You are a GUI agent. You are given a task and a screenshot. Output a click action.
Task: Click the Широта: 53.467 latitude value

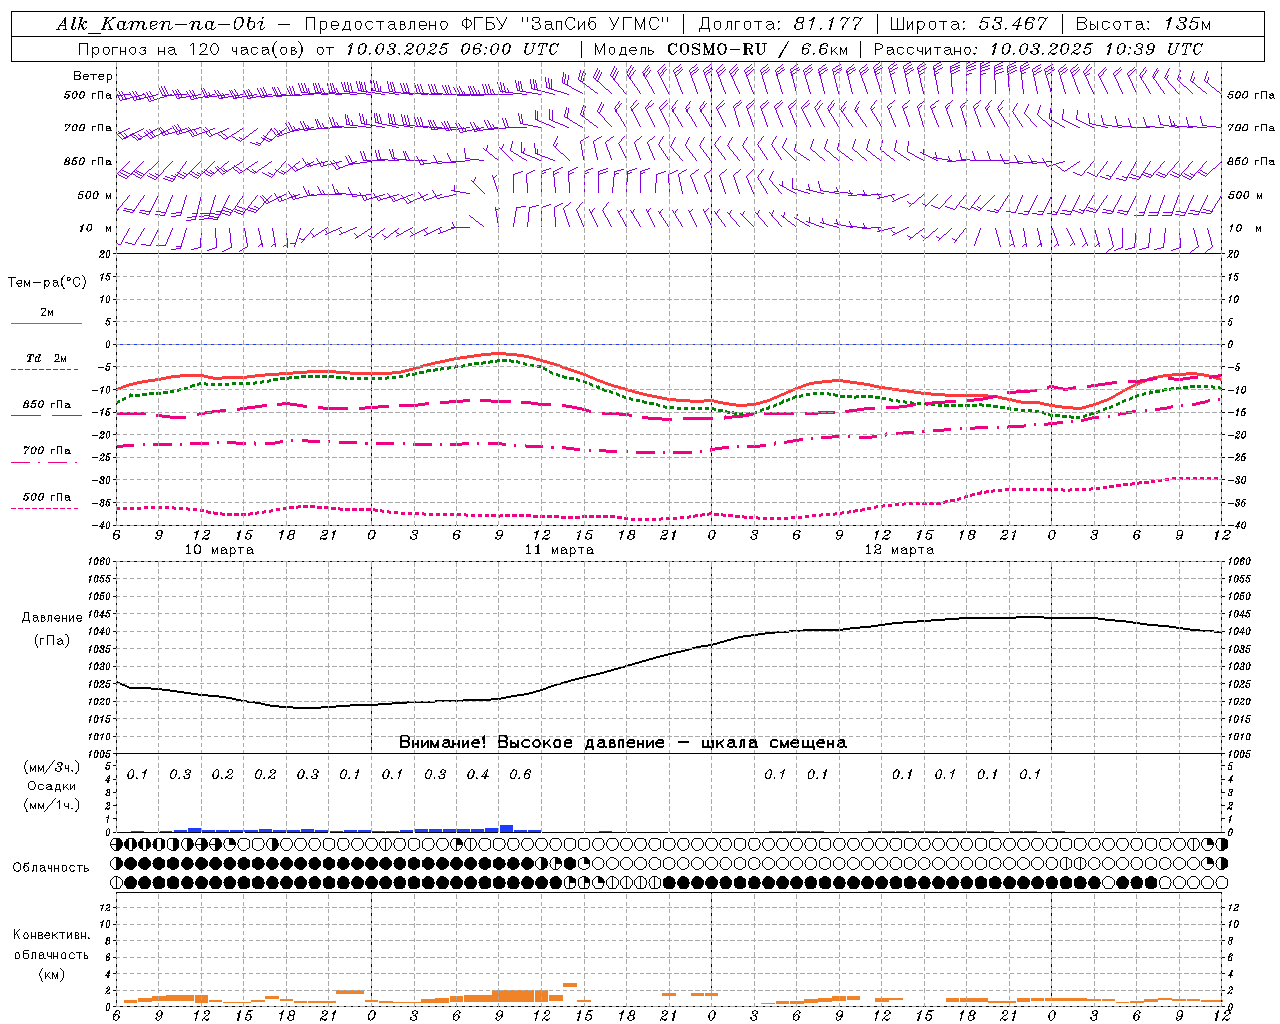[x=968, y=24]
